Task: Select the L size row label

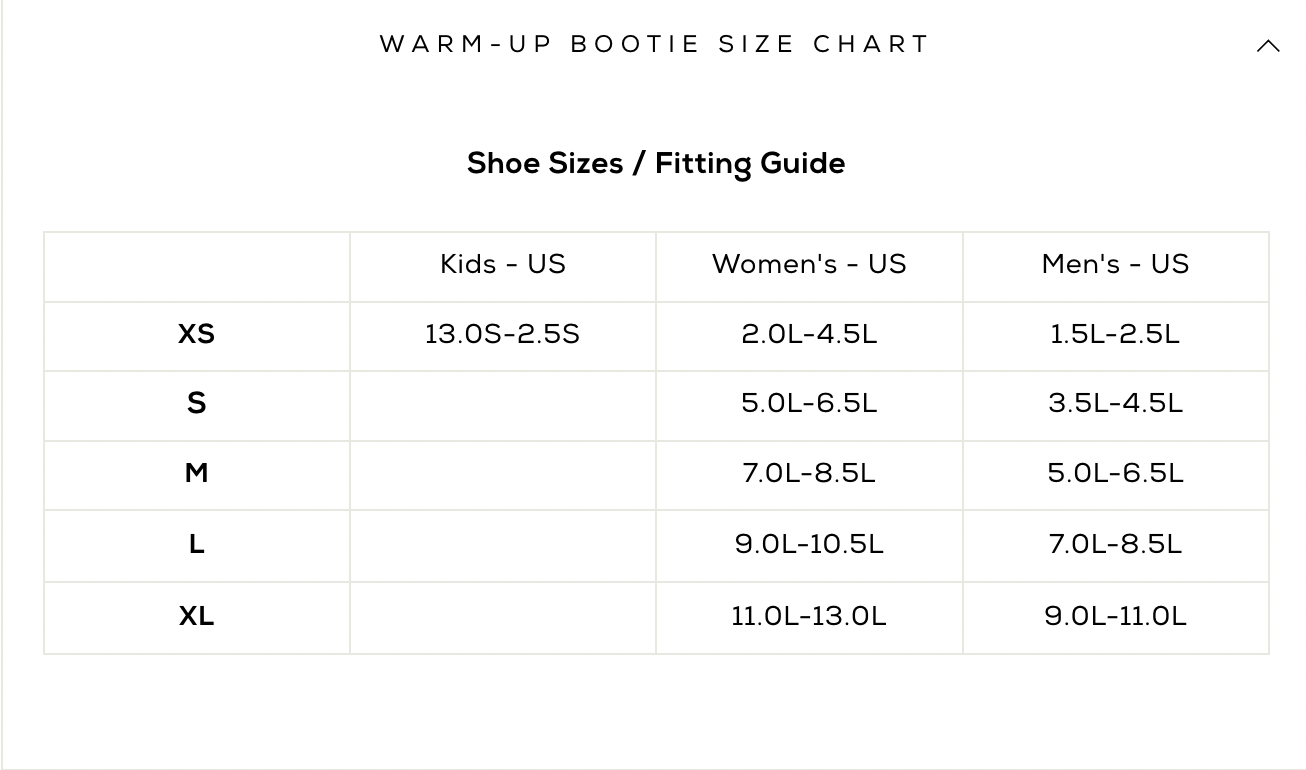Action: (196, 545)
